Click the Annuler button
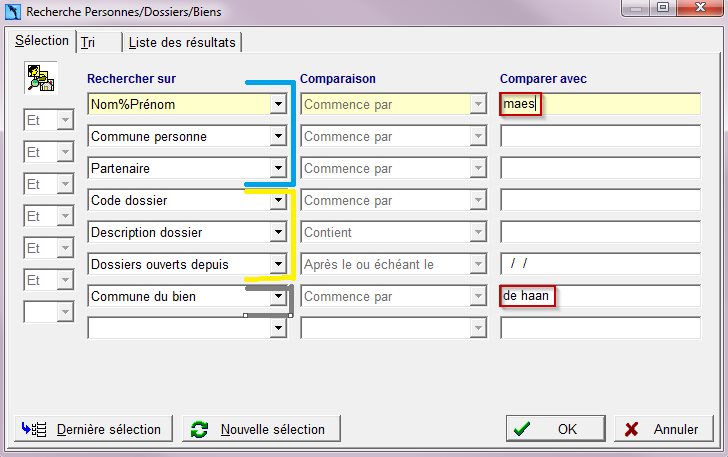 [664, 429]
